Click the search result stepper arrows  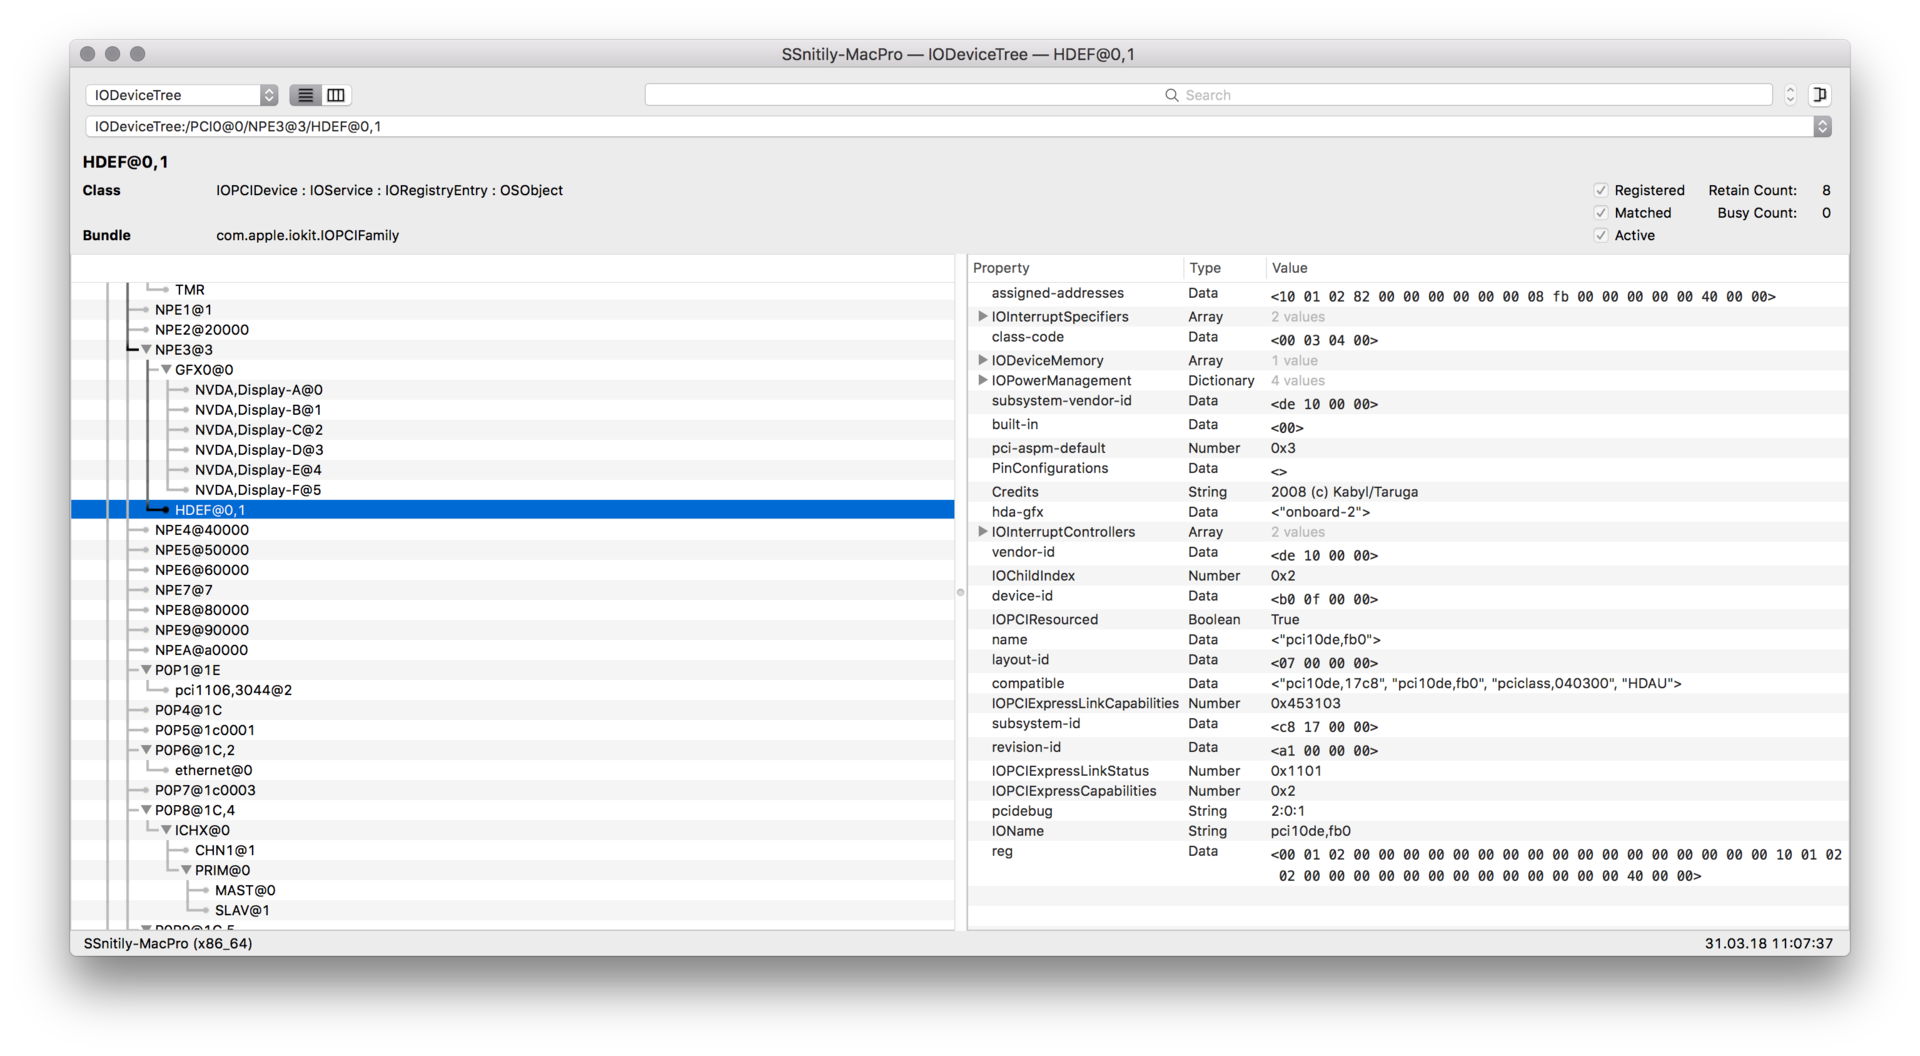pyautogui.click(x=1790, y=95)
